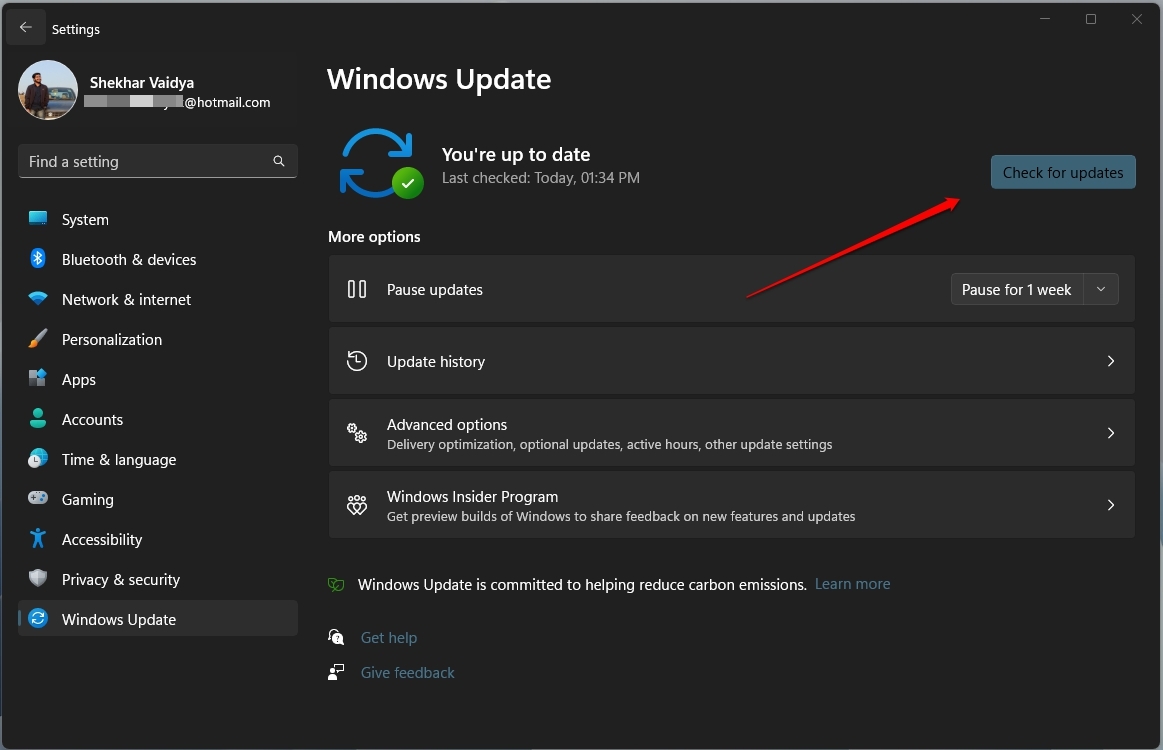Open Give feedback link
Screen dimensions: 1163x750
pos(407,673)
